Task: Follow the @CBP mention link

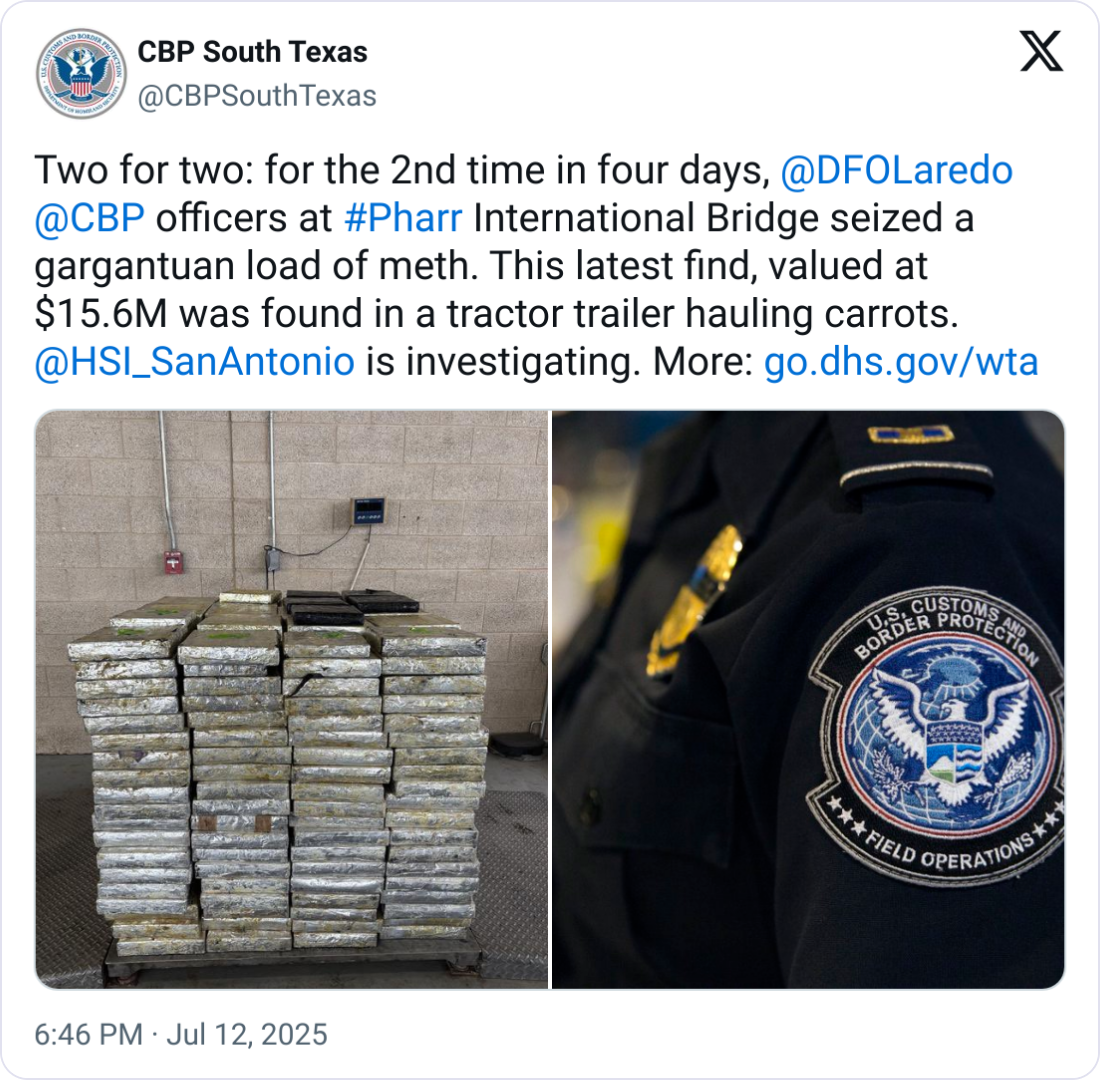Action: (90, 218)
